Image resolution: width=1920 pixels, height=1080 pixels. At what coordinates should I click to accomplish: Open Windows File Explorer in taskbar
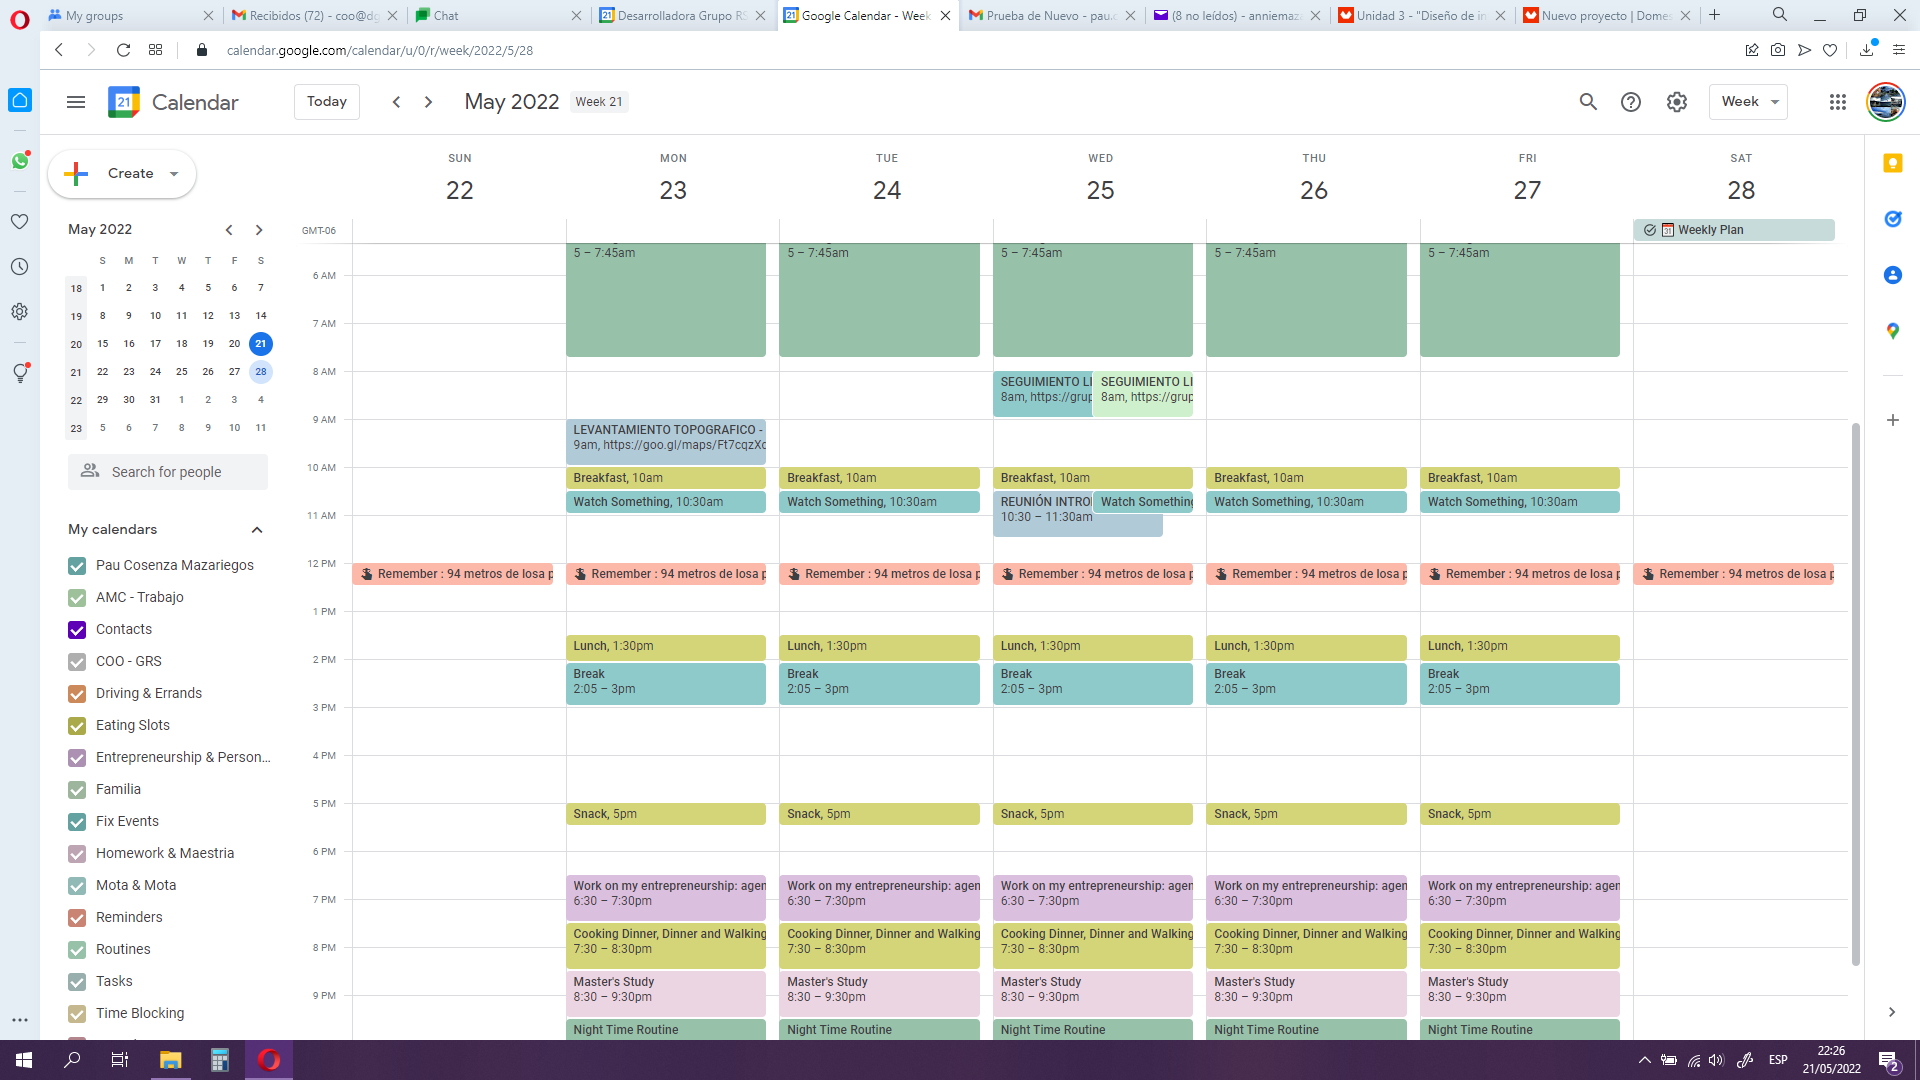point(171,1060)
